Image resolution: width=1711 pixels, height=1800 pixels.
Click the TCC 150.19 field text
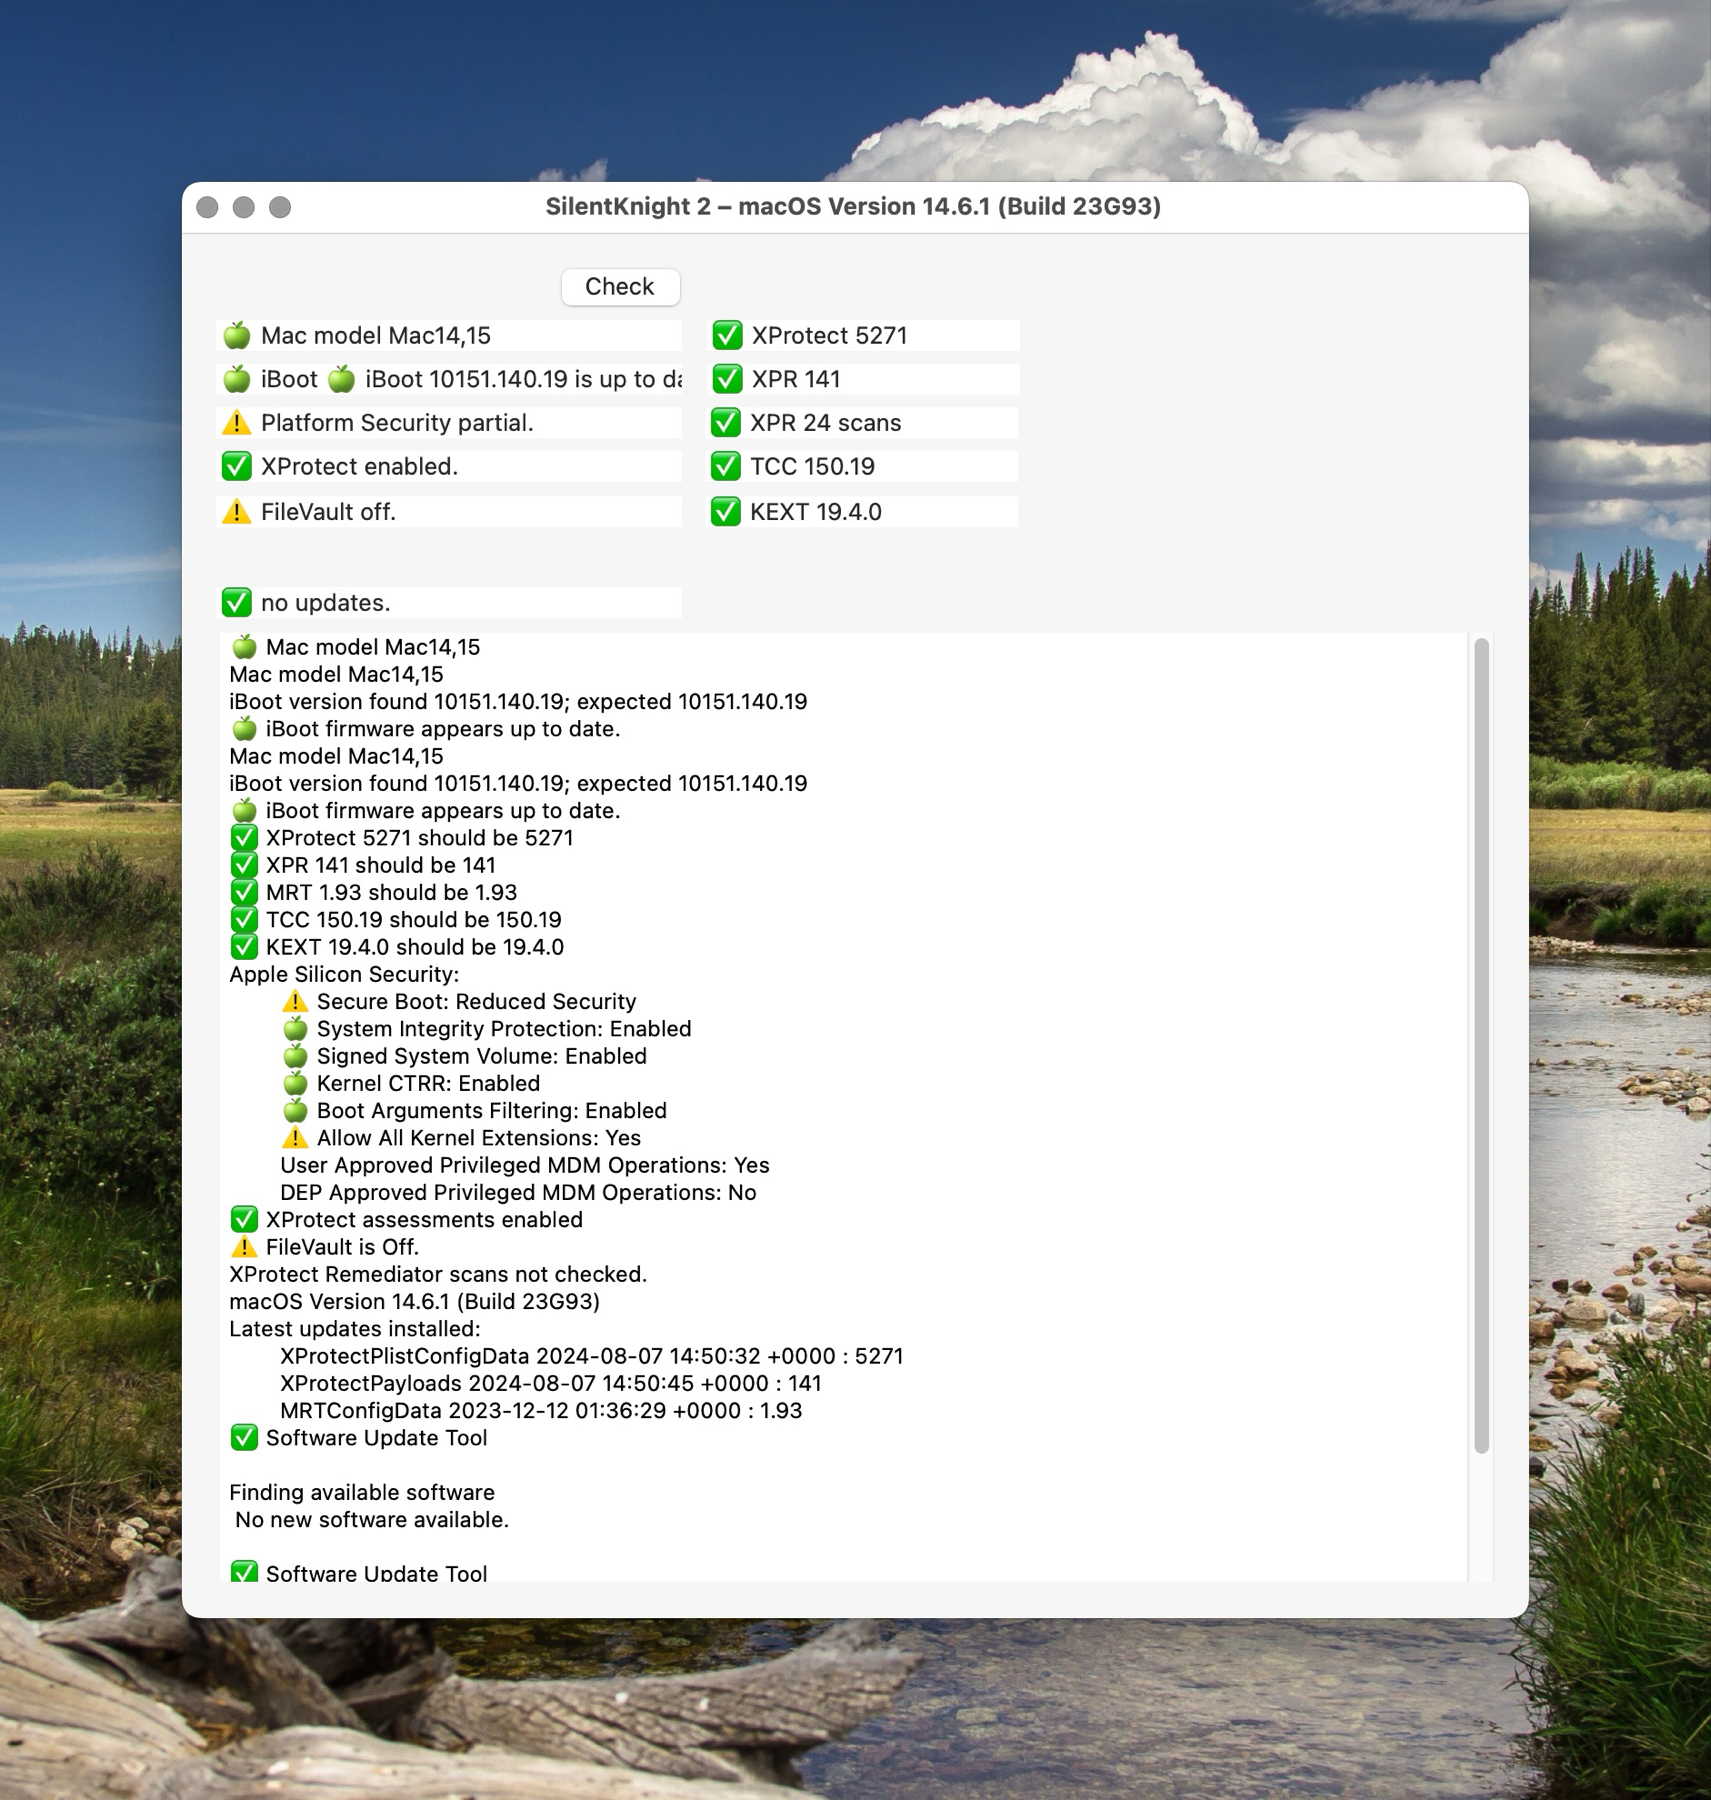point(812,467)
